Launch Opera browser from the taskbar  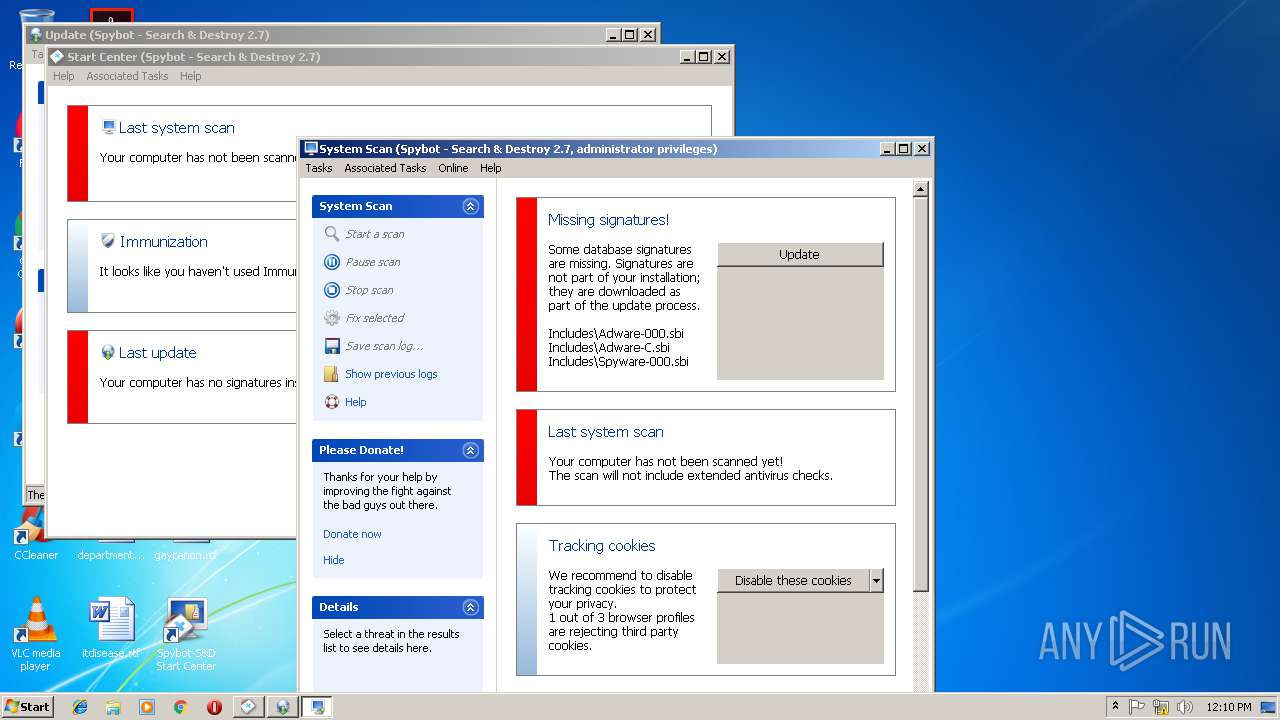(214, 707)
